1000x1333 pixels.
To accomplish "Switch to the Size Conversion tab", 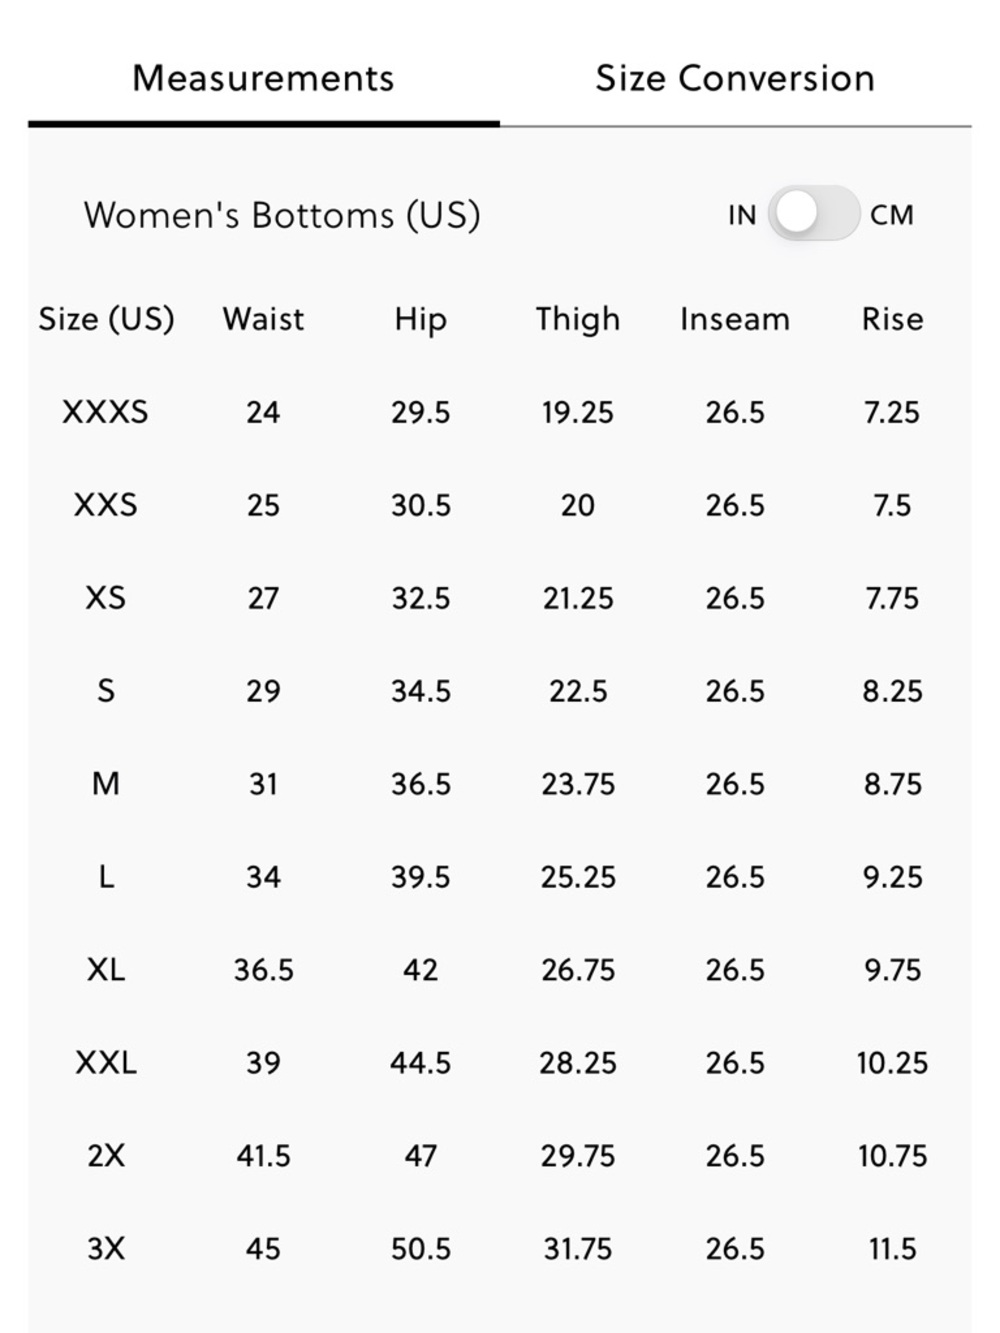I will 735,79.
